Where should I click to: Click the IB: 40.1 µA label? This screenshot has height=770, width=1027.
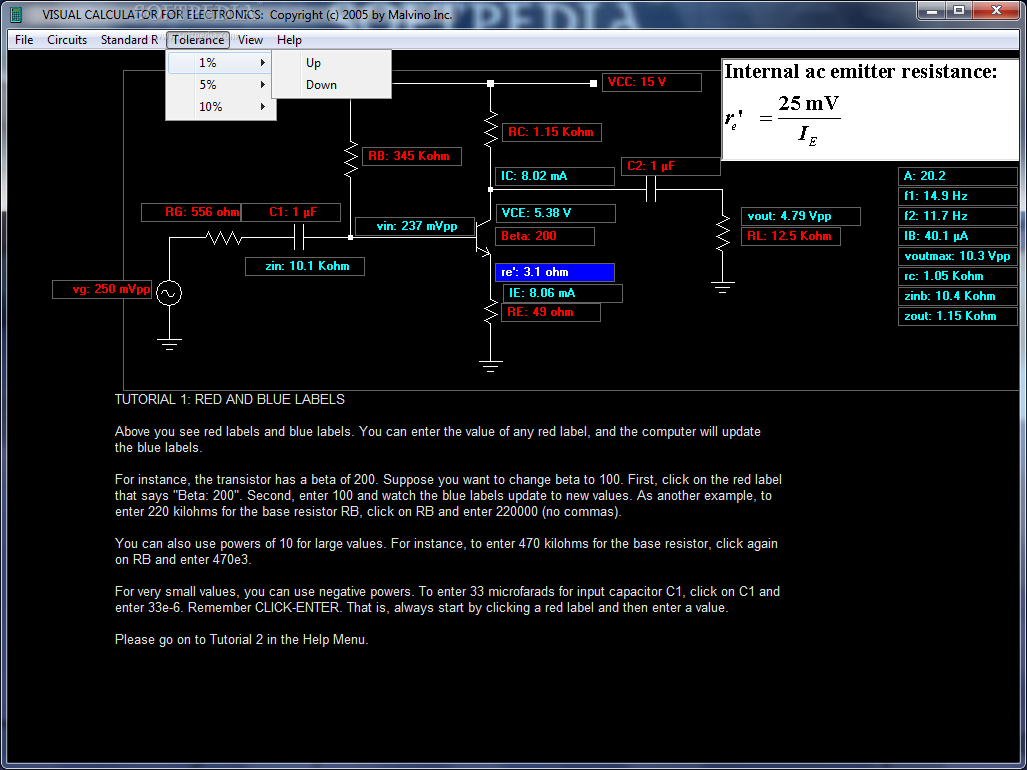[x=958, y=236]
